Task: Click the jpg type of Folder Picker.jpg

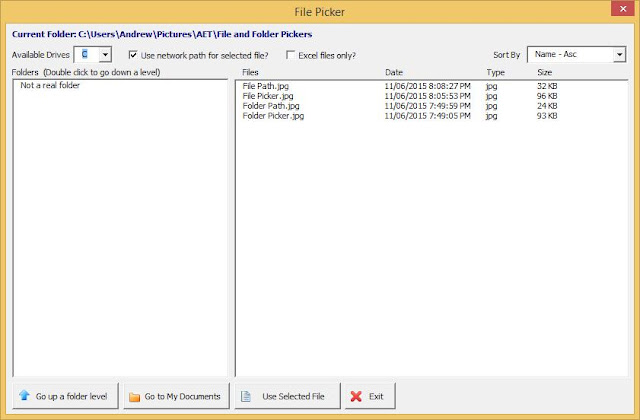Action: click(x=491, y=116)
